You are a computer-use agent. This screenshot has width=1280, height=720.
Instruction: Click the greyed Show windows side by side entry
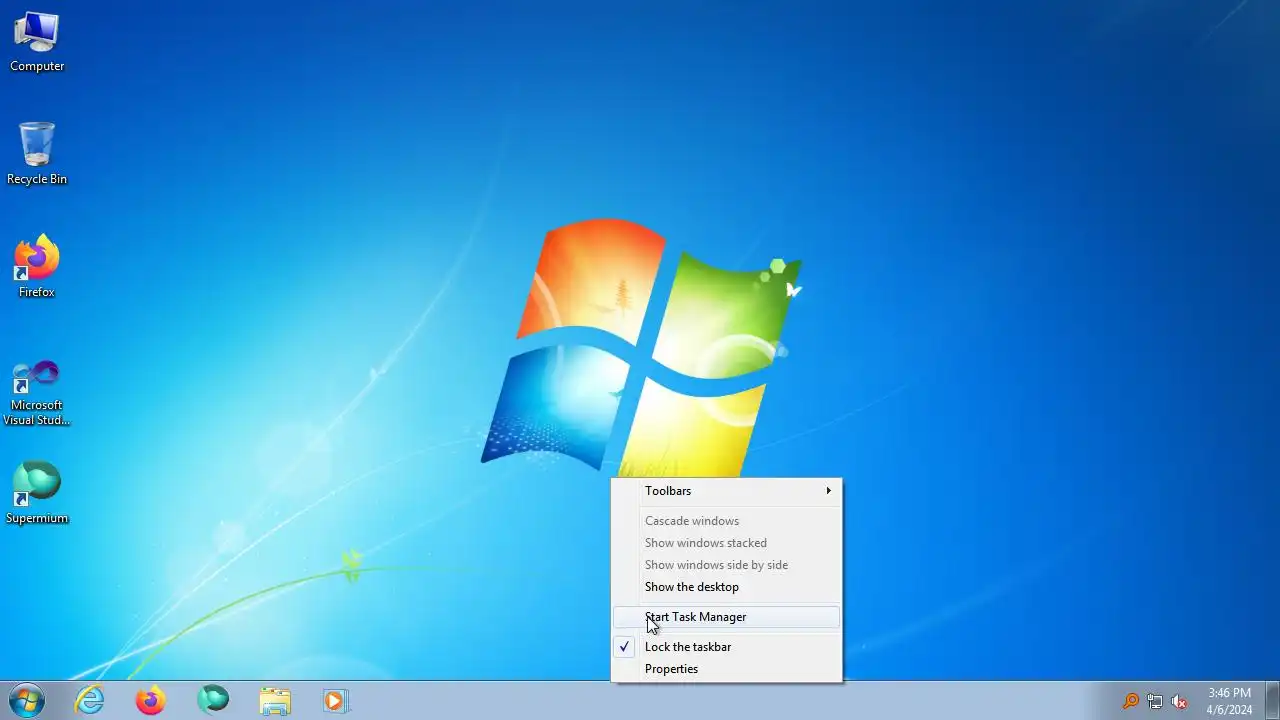coord(726,565)
